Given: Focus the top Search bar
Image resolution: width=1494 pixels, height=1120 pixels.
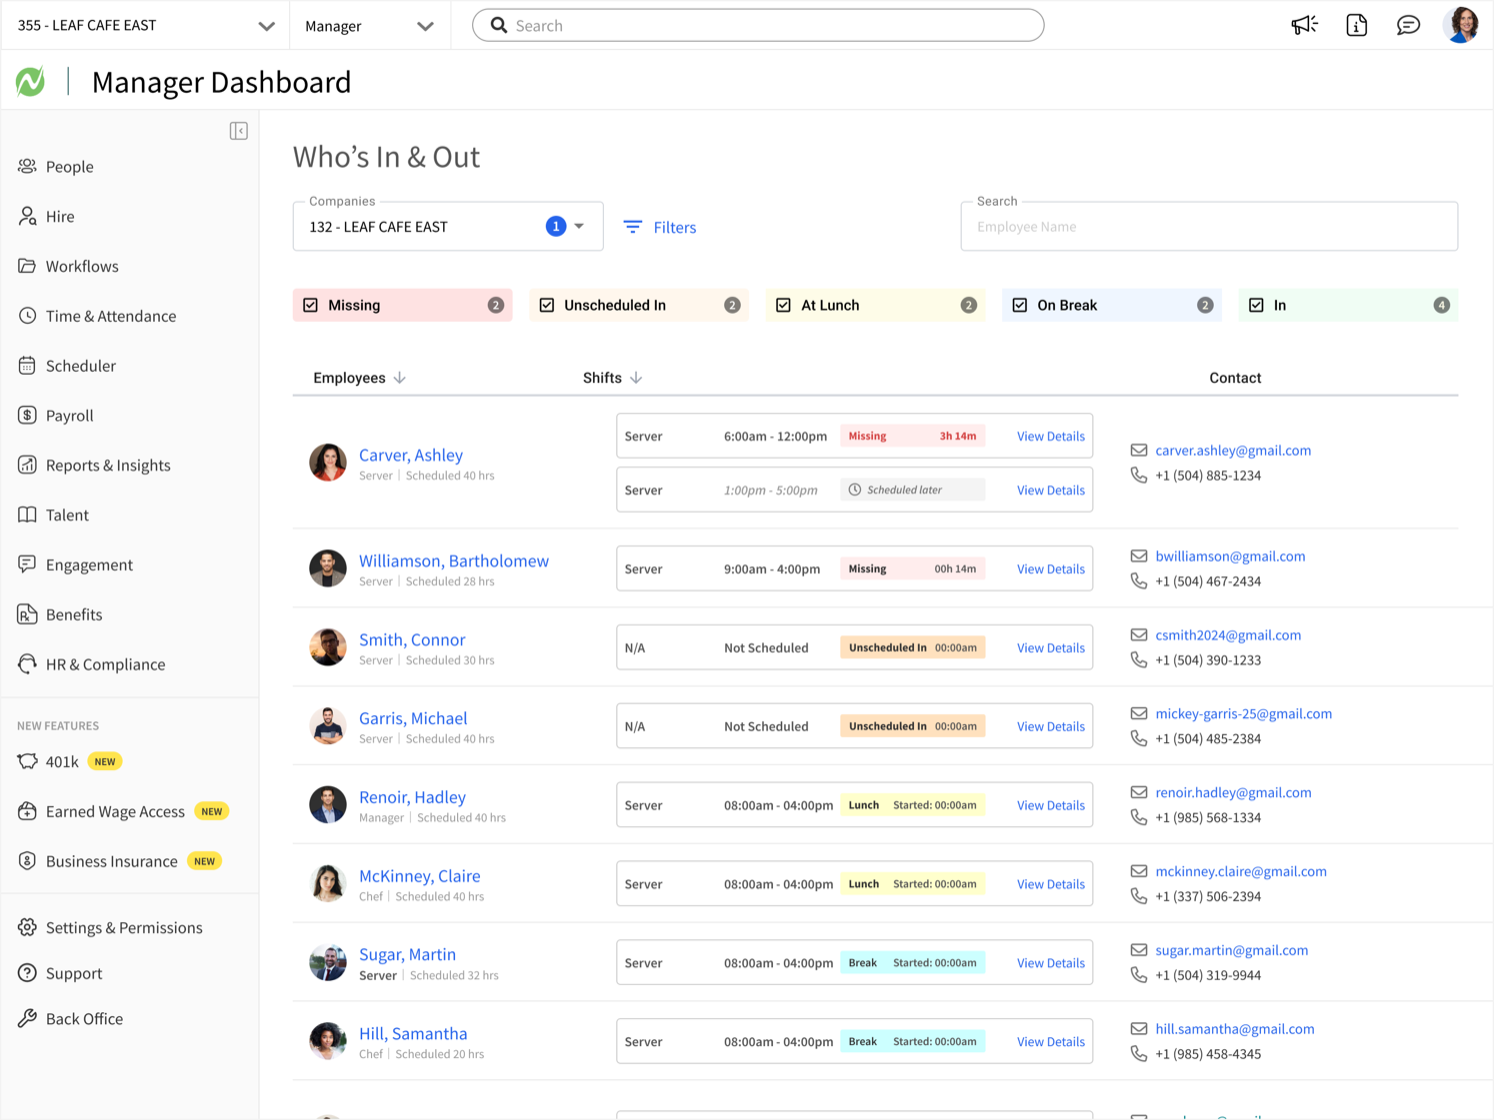Looking at the screenshot, I should 758,25.
